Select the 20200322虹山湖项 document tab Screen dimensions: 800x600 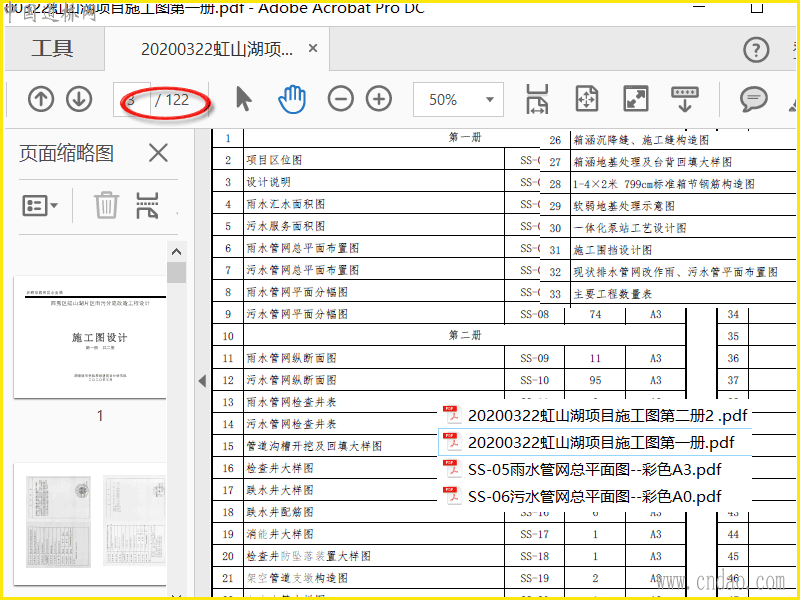[x=217, y=49]
